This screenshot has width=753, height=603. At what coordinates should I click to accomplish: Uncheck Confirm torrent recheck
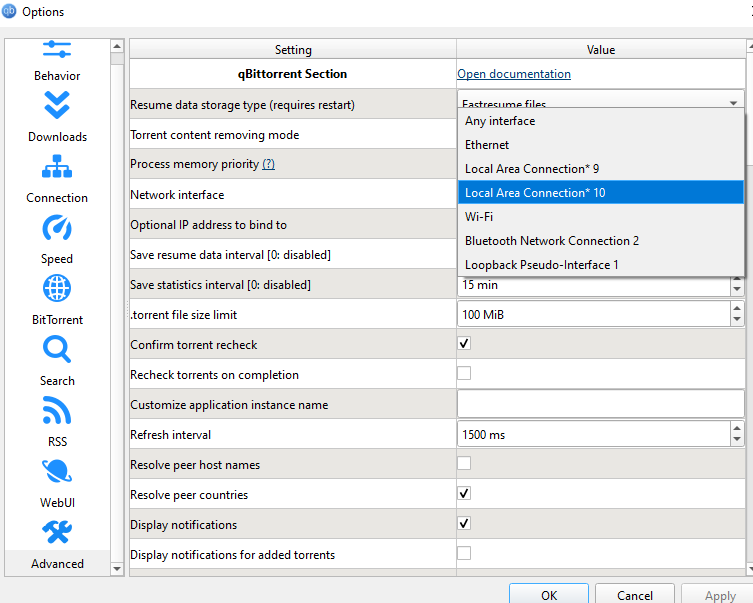click(464, 343)
